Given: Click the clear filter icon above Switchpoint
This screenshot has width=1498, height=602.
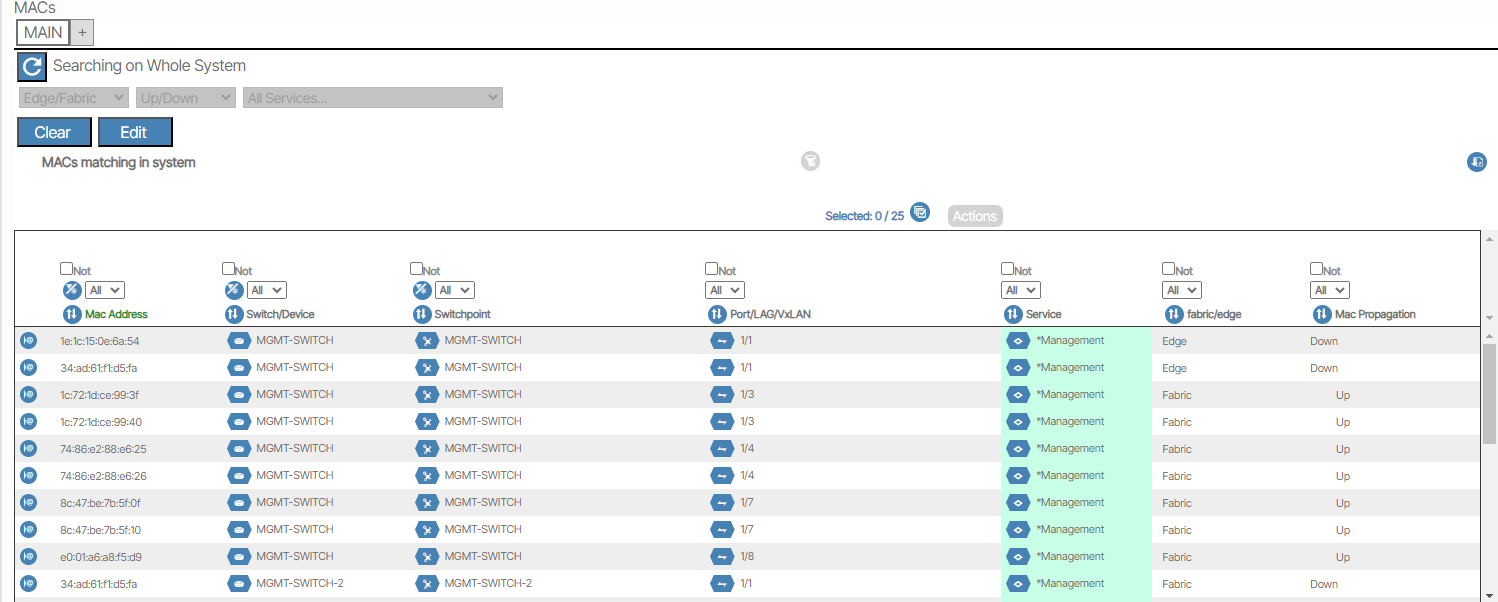Looking at the screenshot, I should (422, 290).
